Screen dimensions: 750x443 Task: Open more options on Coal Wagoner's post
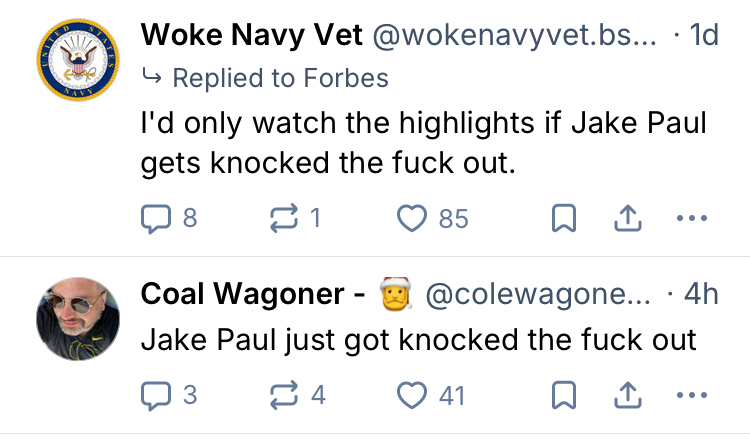pyautogui.click(x=691, y=395)
